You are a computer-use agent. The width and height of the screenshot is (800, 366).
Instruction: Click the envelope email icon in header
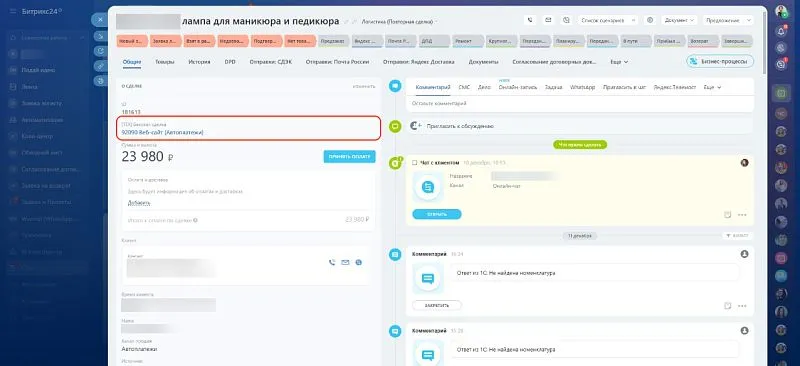coord(548,20)
